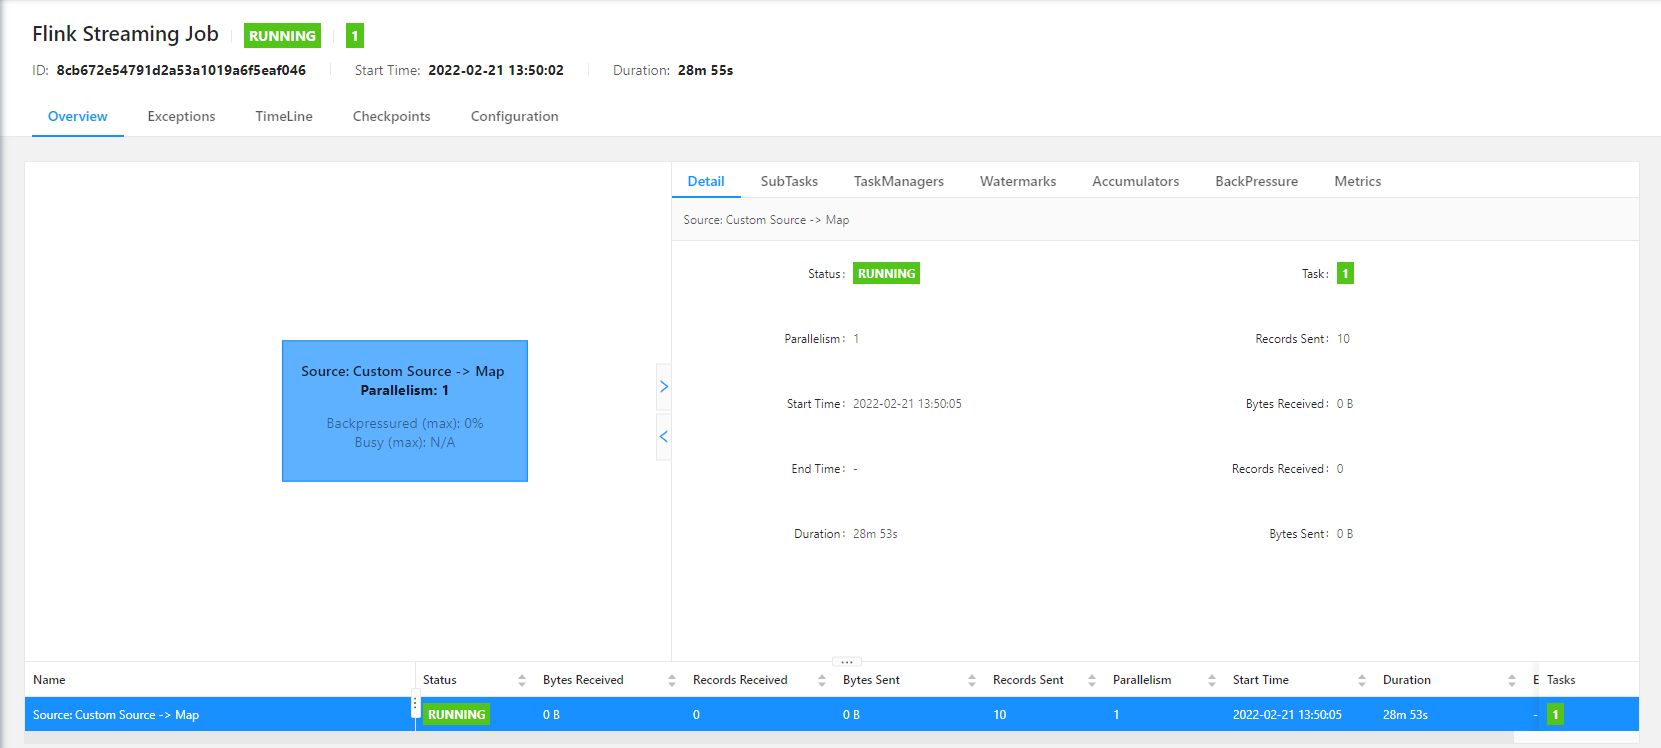Sort table by Duration column

[1512, 680]
